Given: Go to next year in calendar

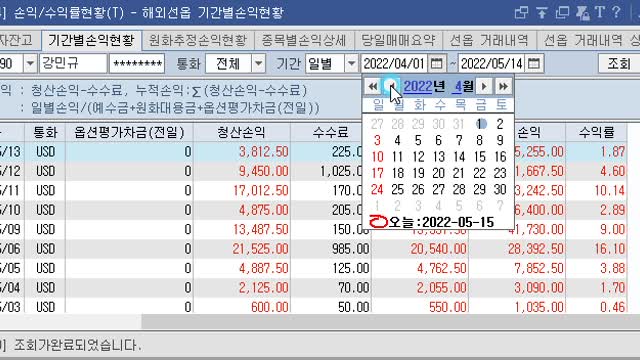Looking at the screenshot, I should 503,86.
